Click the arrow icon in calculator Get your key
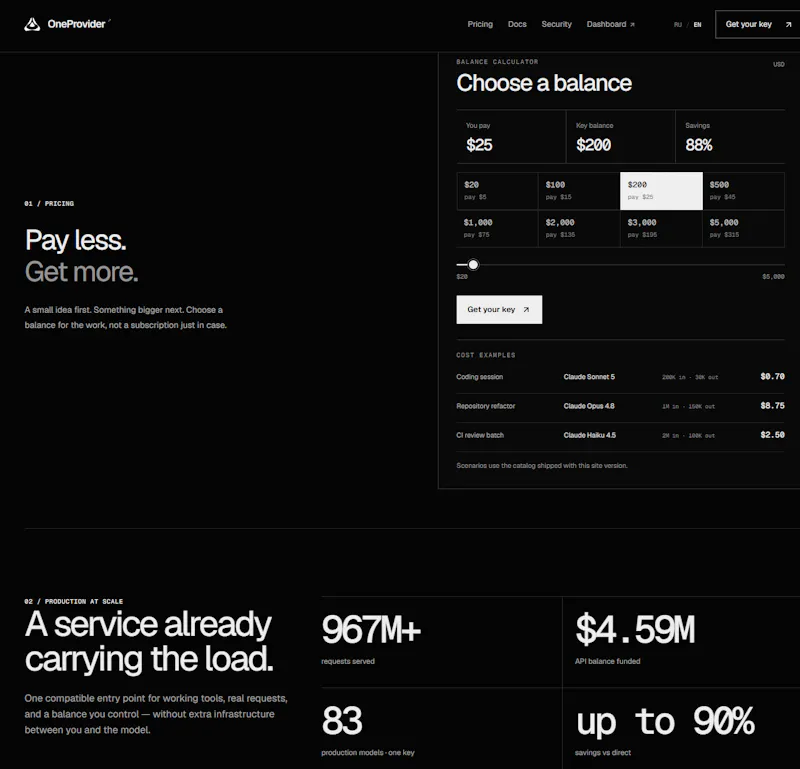The width and height of the screenshot is (800, 769). click(526, 309)
